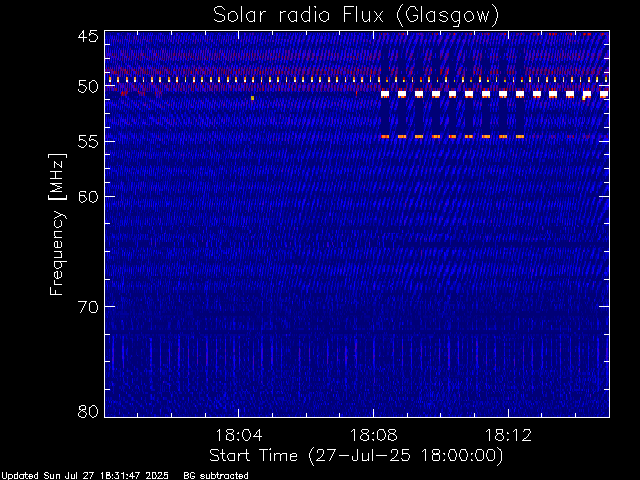Click the 18:12 time tick label
This screenshot has height=480, width=640.
[508, 435]
